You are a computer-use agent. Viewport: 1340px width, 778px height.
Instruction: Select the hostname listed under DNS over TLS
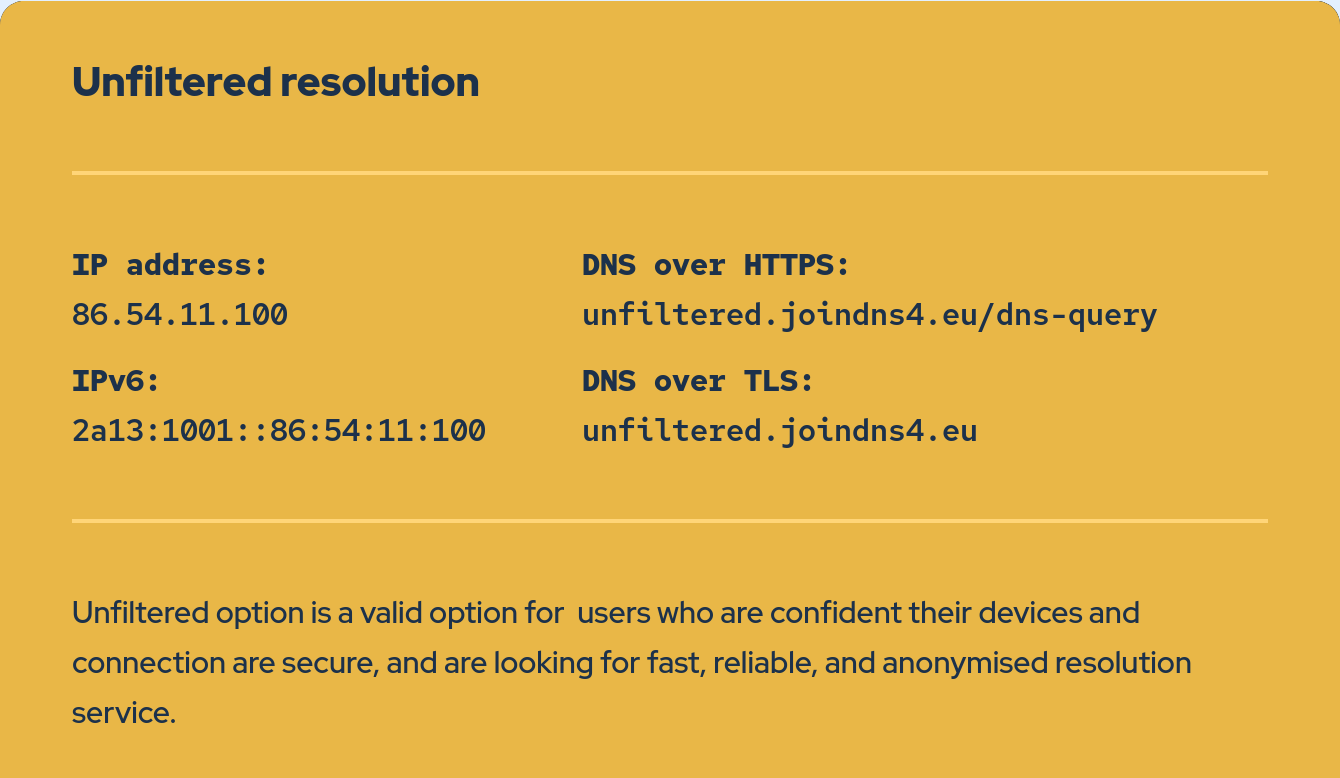(x=779, y=431)
